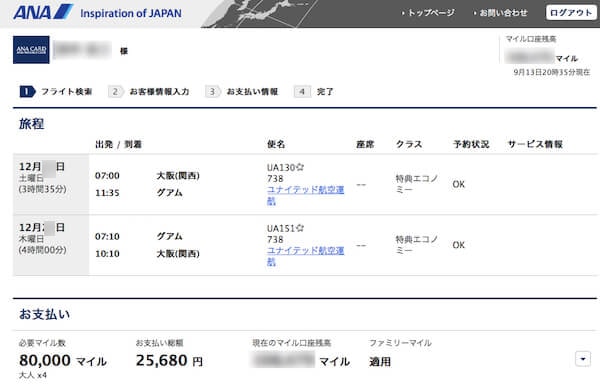Click the 07:10 departure time

[x=107, y=236]
